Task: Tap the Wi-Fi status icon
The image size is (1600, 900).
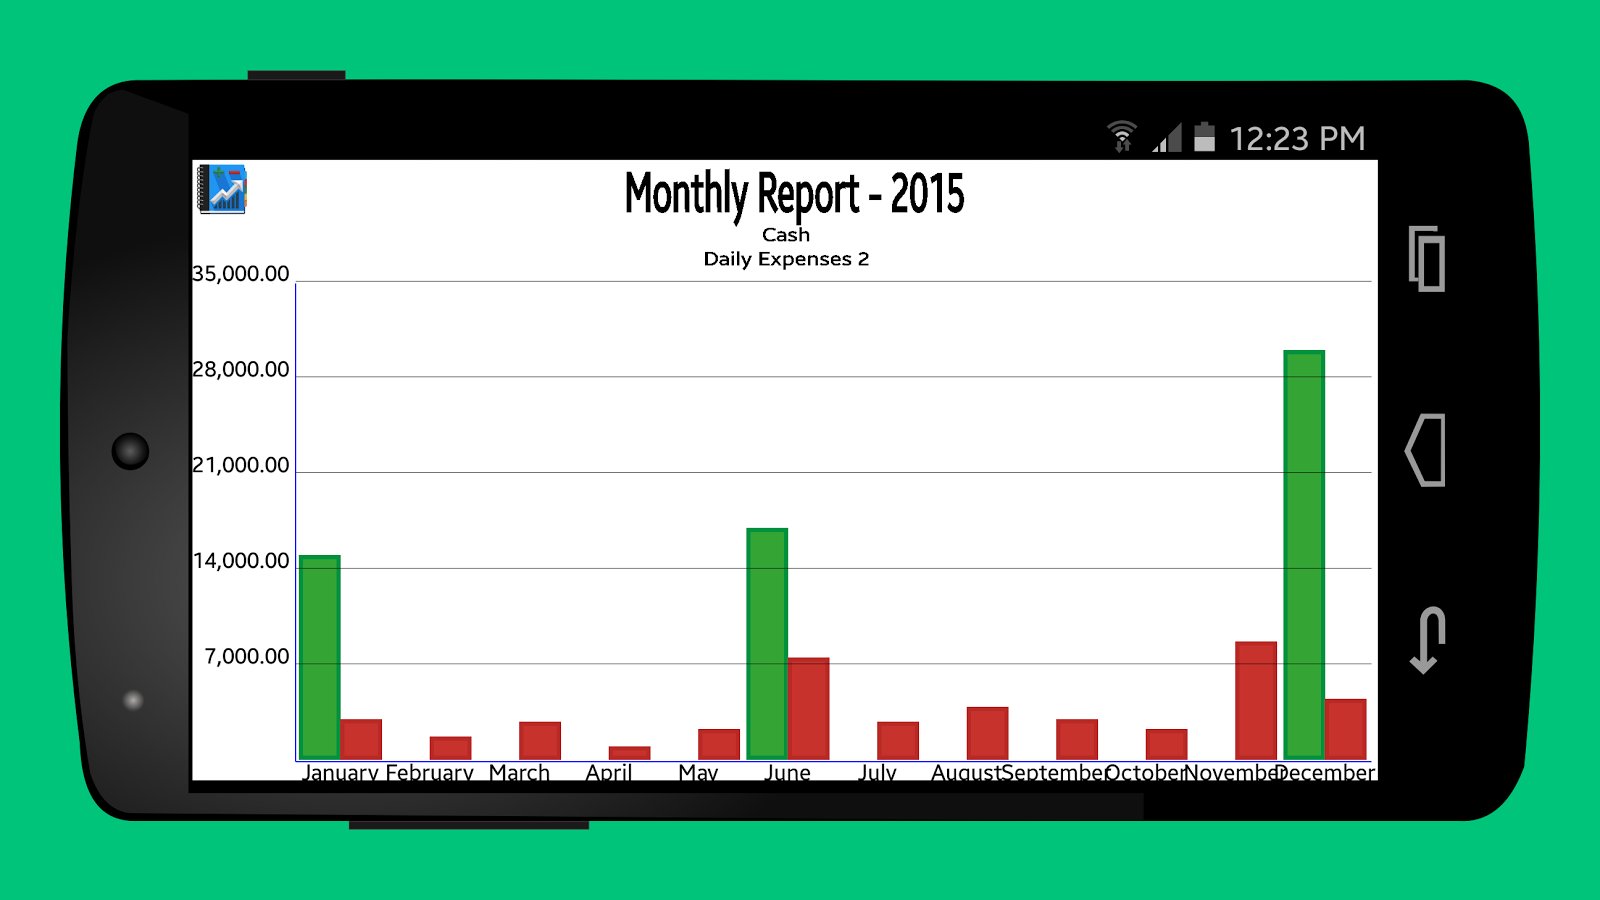Action: point(1122,137)
